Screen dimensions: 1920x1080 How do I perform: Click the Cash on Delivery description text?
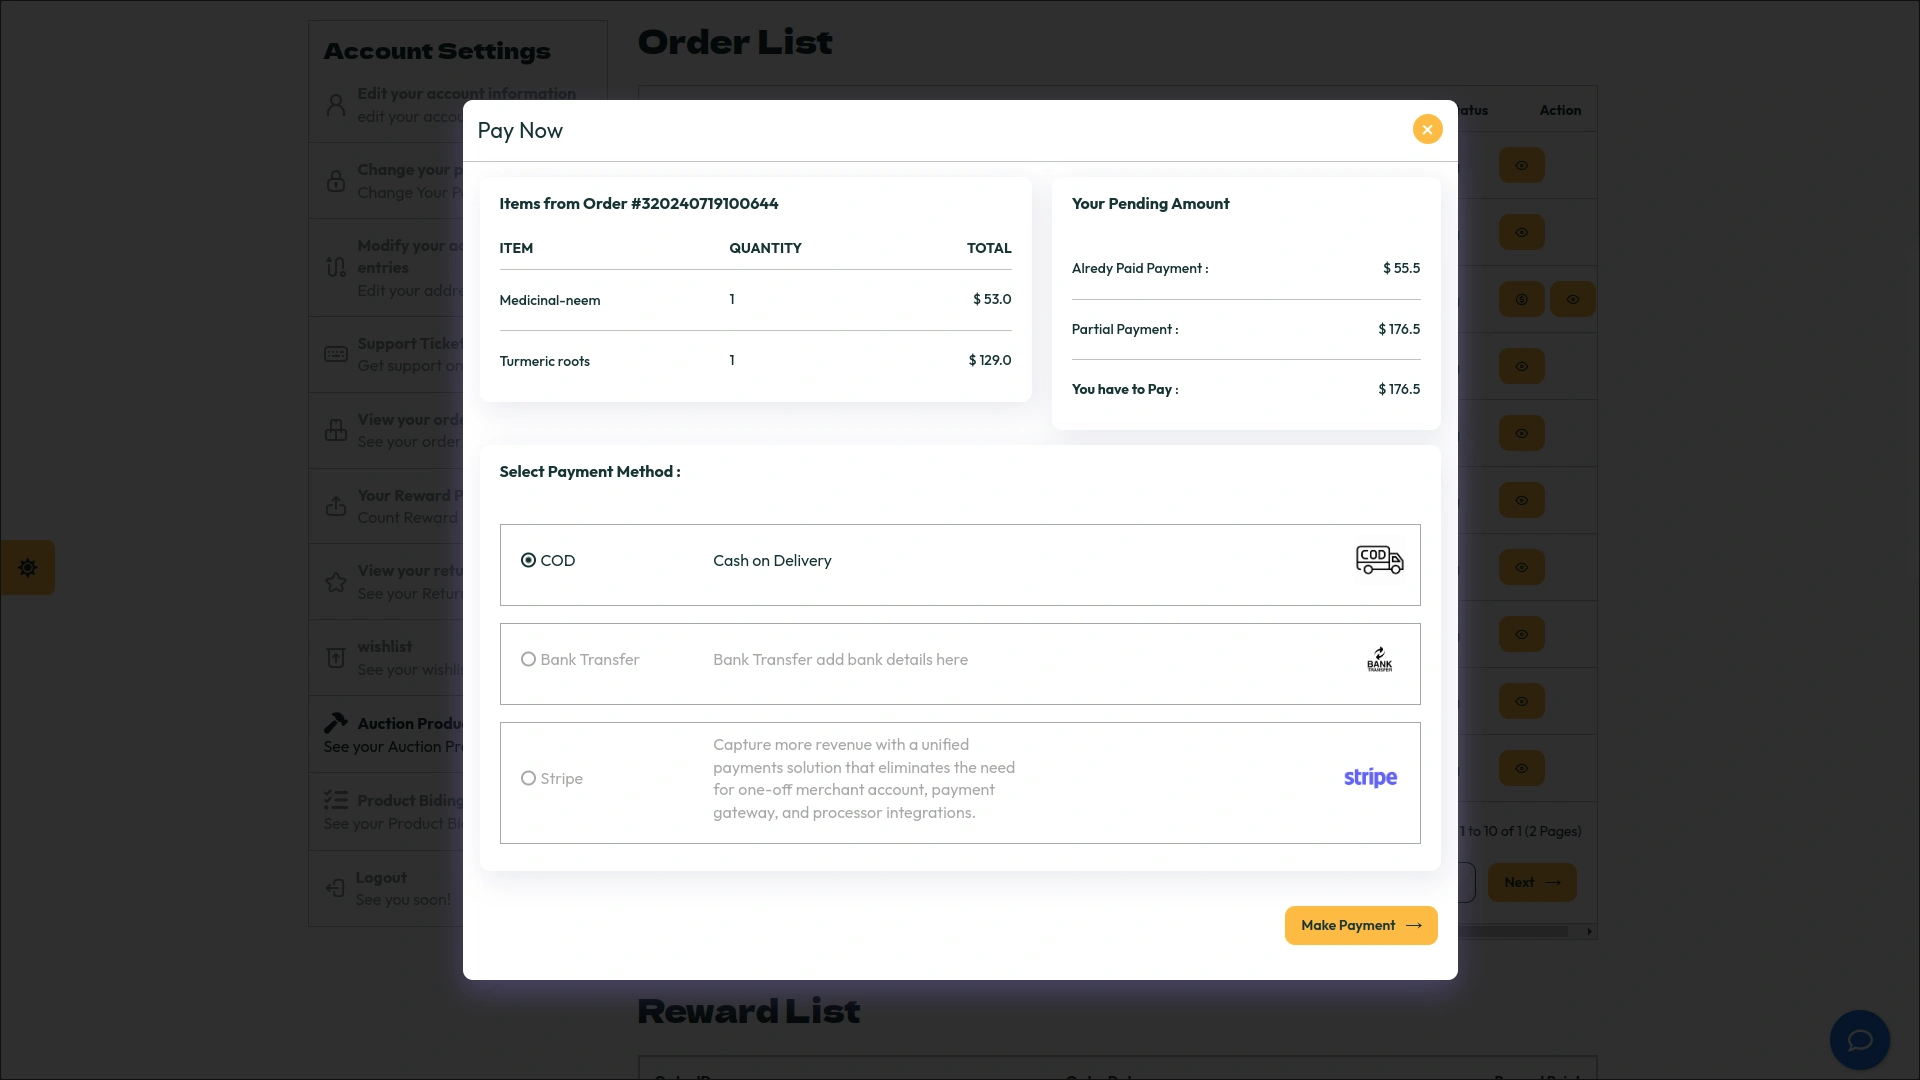(x=772, y=561)
